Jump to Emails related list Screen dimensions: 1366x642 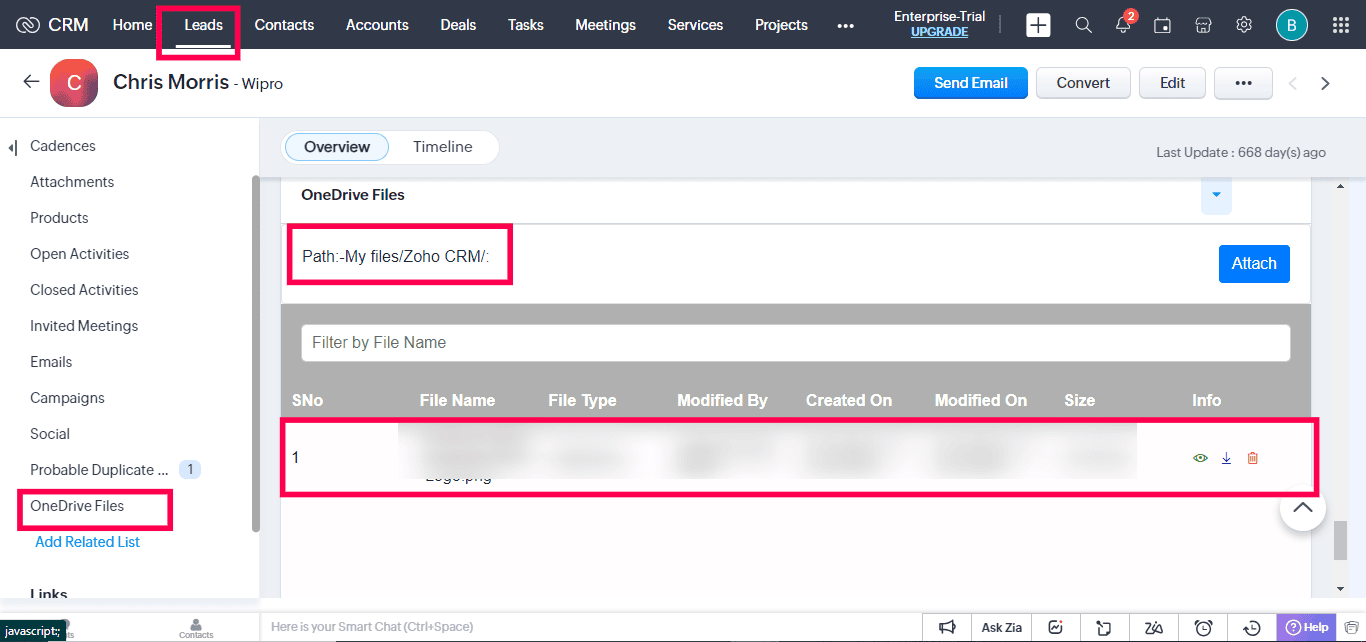[x=51, y=362]
